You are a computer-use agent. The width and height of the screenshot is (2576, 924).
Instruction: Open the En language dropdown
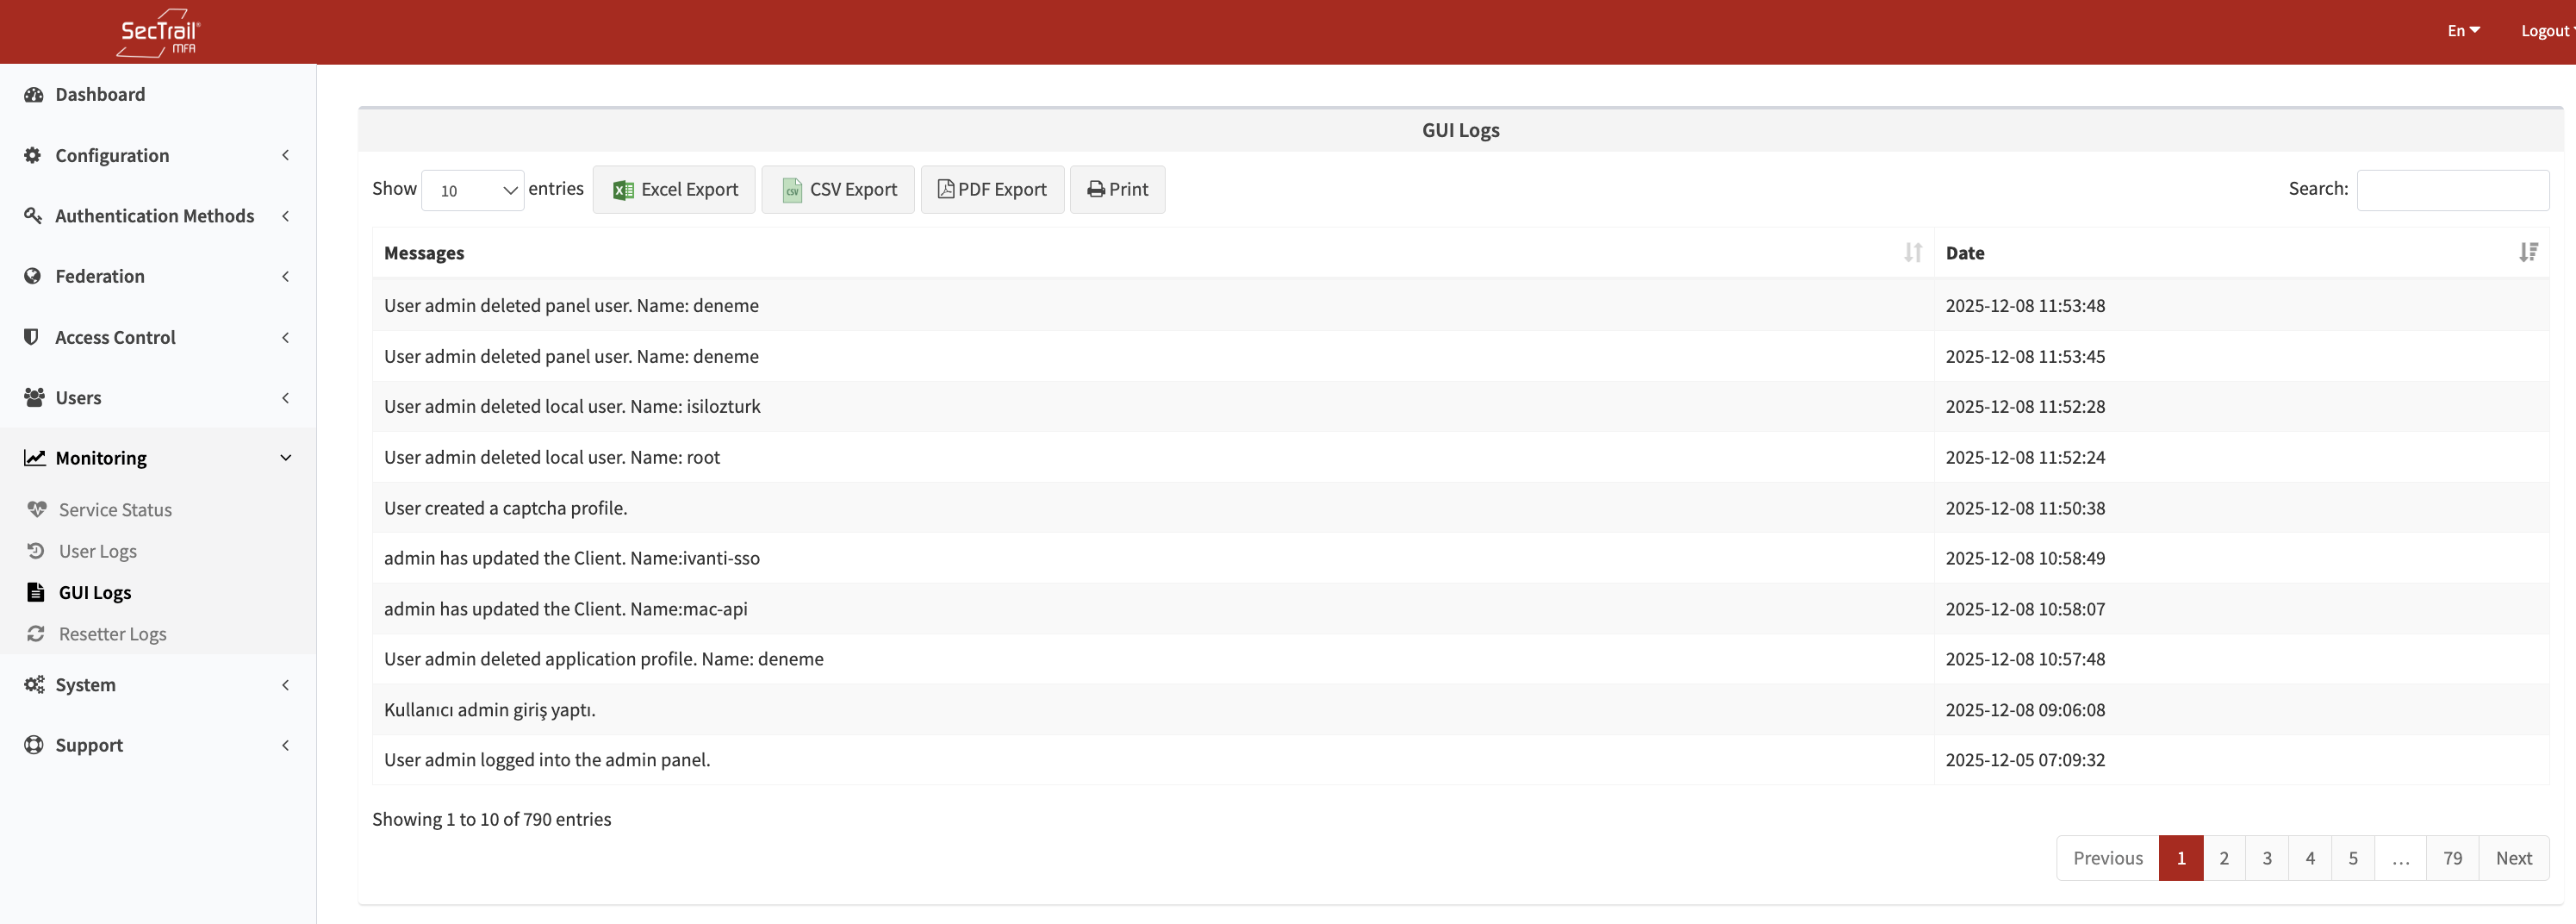(2463, 31)
